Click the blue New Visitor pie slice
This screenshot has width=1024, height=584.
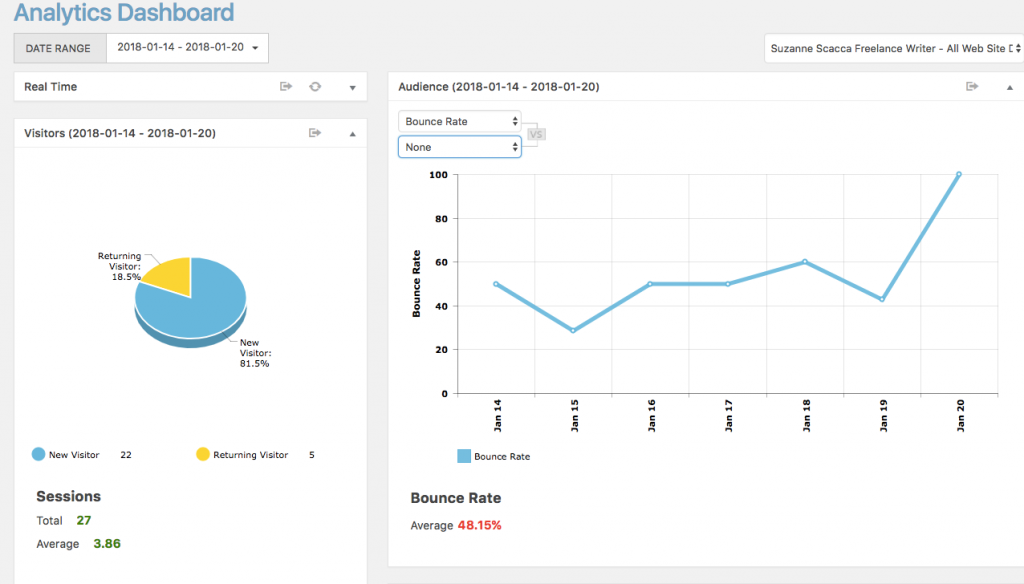[200, 305]
